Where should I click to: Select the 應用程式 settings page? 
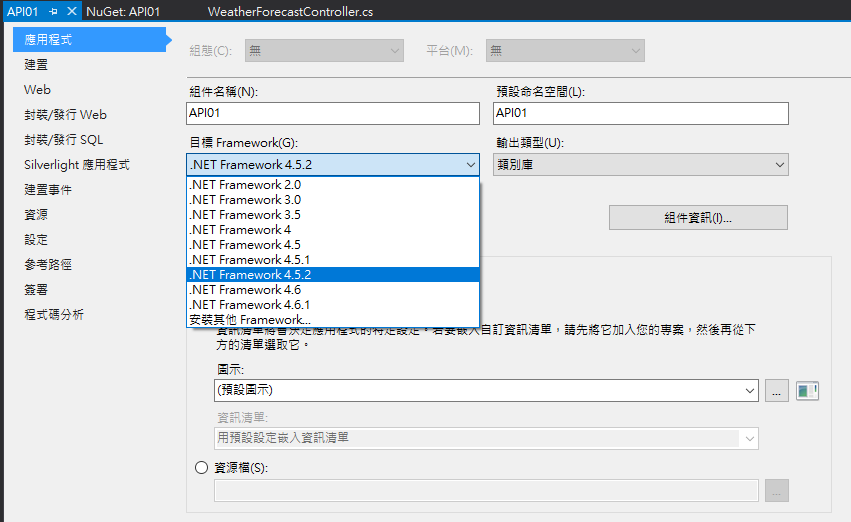coord(90,40)
